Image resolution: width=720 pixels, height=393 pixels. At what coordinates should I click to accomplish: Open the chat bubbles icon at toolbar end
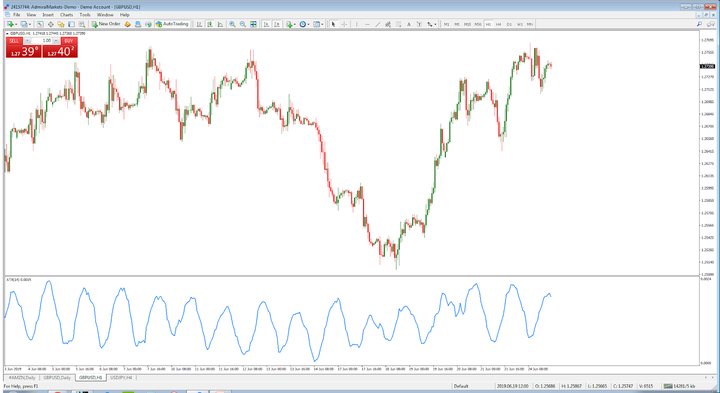pyautogui.click(x=711, y=24)
